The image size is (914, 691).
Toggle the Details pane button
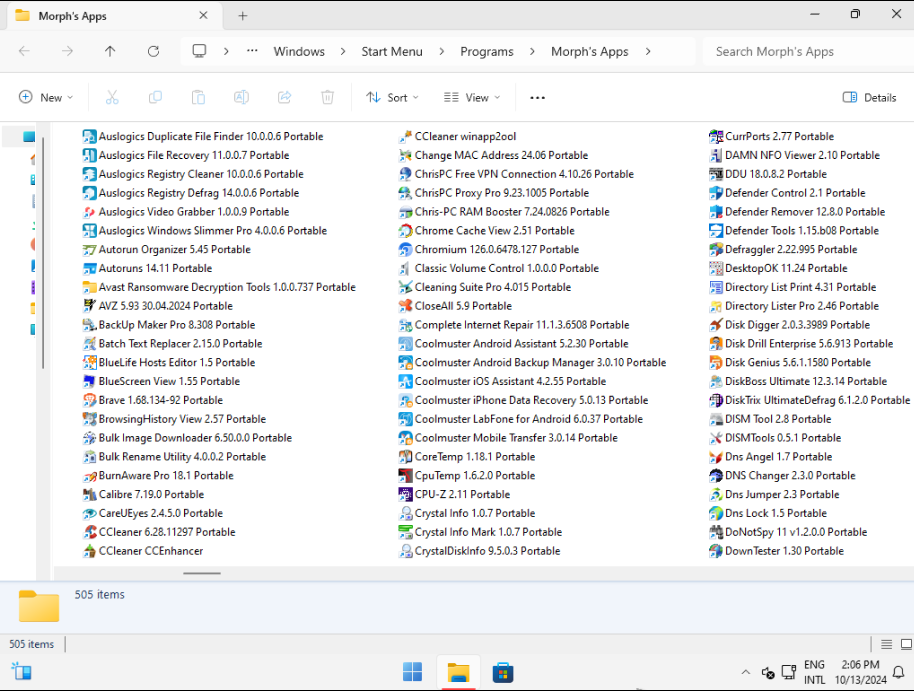tap(869, 97)
